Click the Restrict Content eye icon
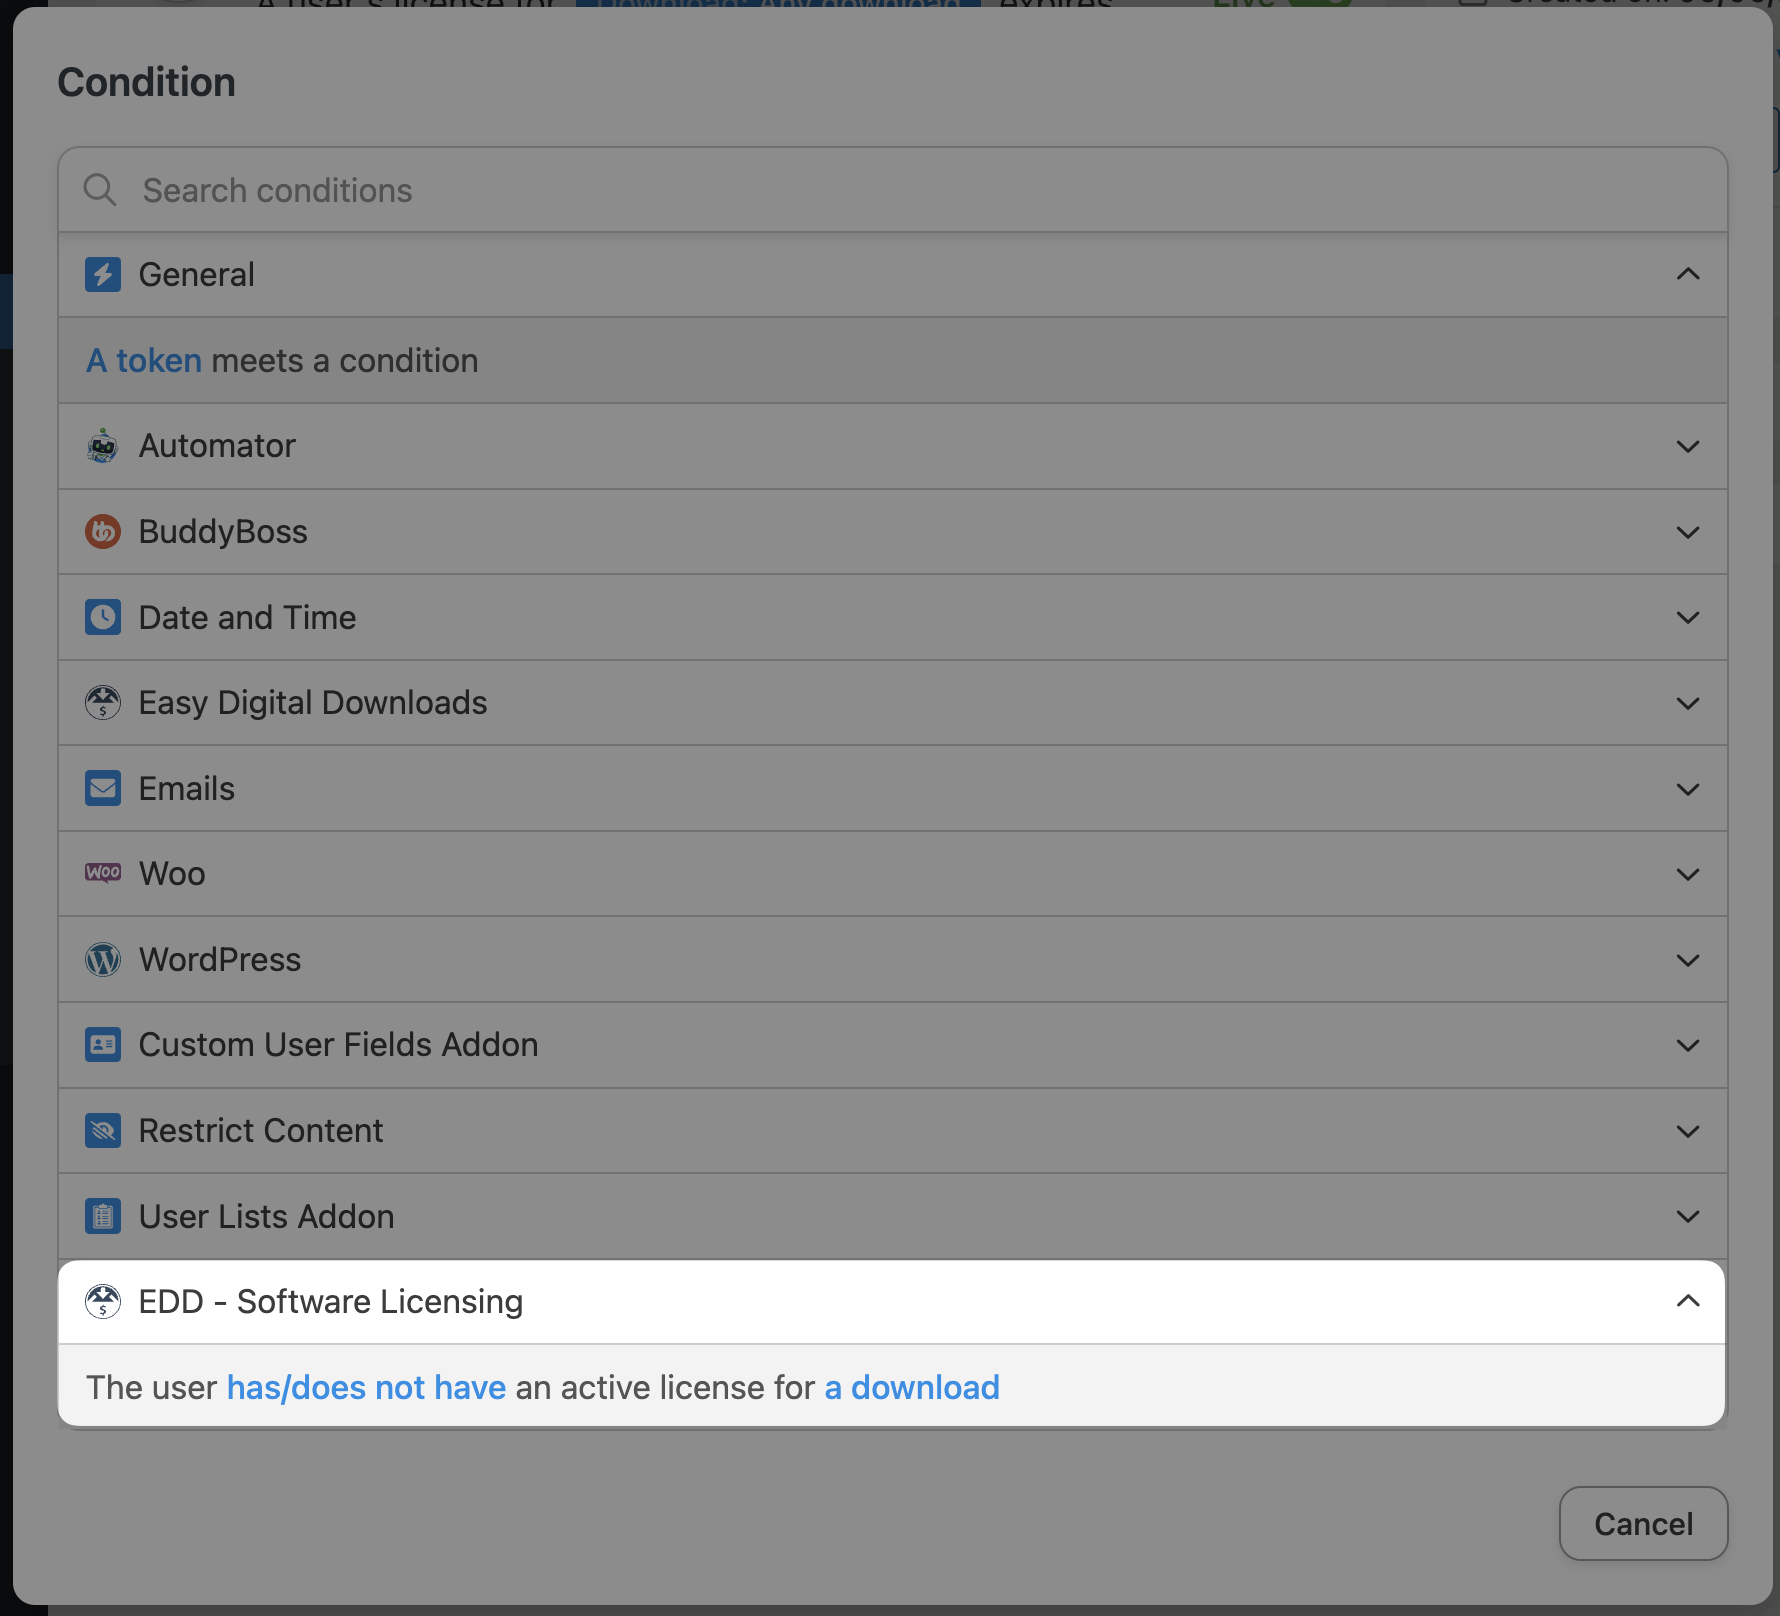Viewport: 1780px width, 1616px height. pyautogui.click(x=103, y=1131)
